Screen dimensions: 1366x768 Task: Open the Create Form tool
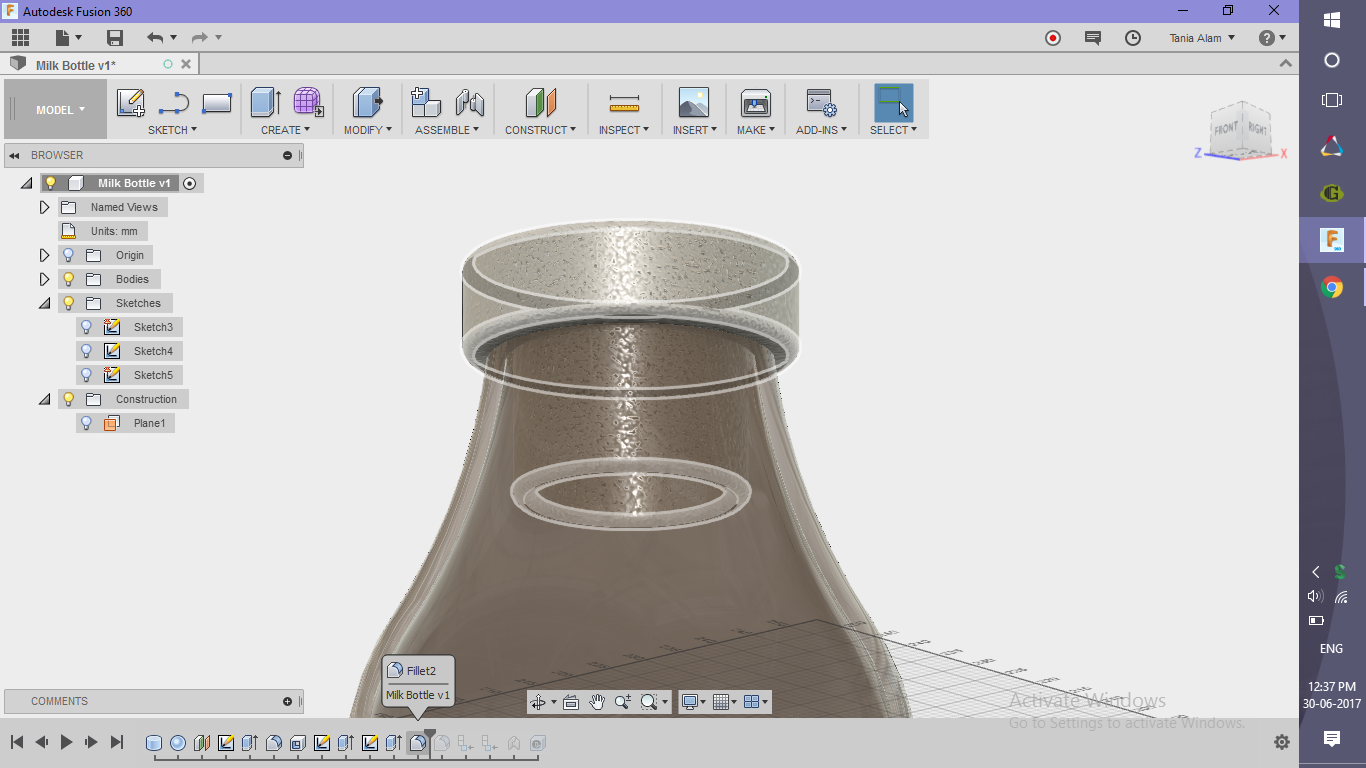coord(308,103)
